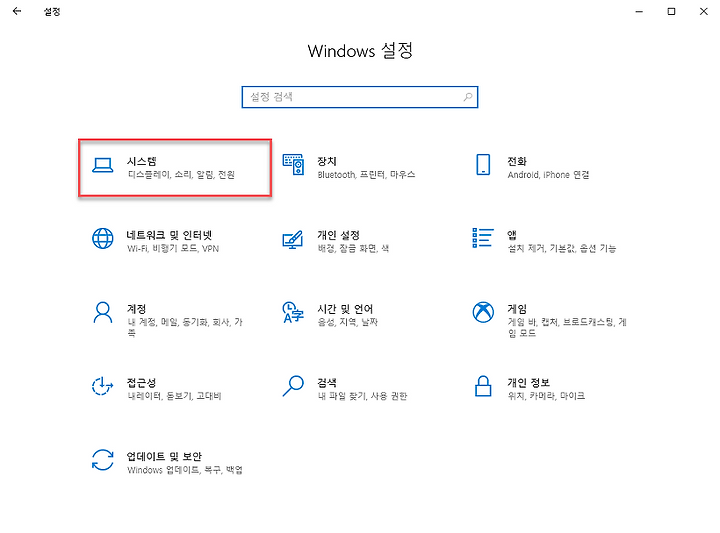The width and height of the screenshot is (720, 533).
Task: Click description Wi-Fi, 비행기 모드, VPN
Action: [173, 248]
